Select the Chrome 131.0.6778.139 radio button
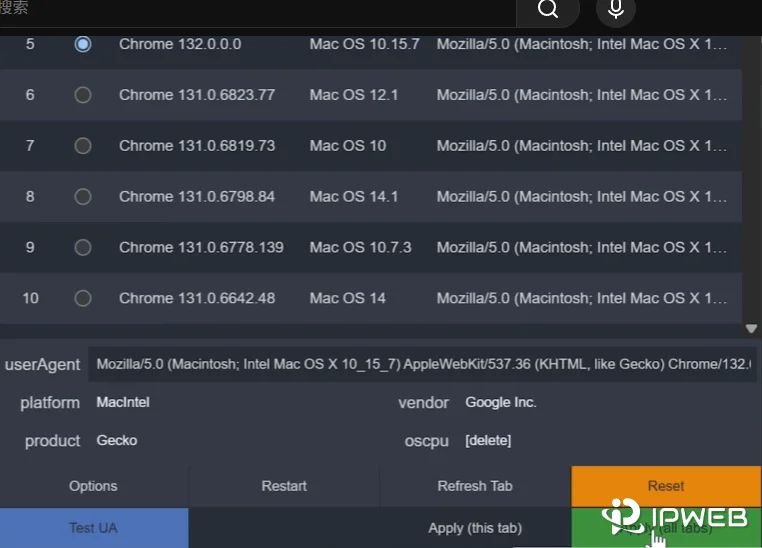762x548 pixels. pos(83,247)
